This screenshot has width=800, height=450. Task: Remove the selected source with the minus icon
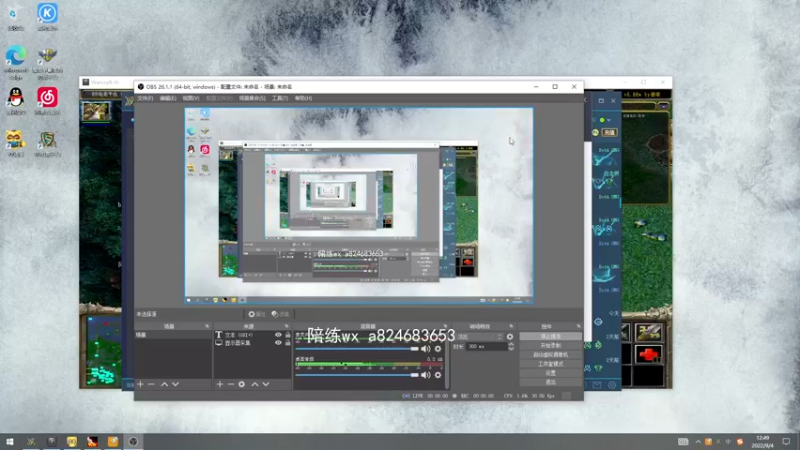tap(231, 384)
